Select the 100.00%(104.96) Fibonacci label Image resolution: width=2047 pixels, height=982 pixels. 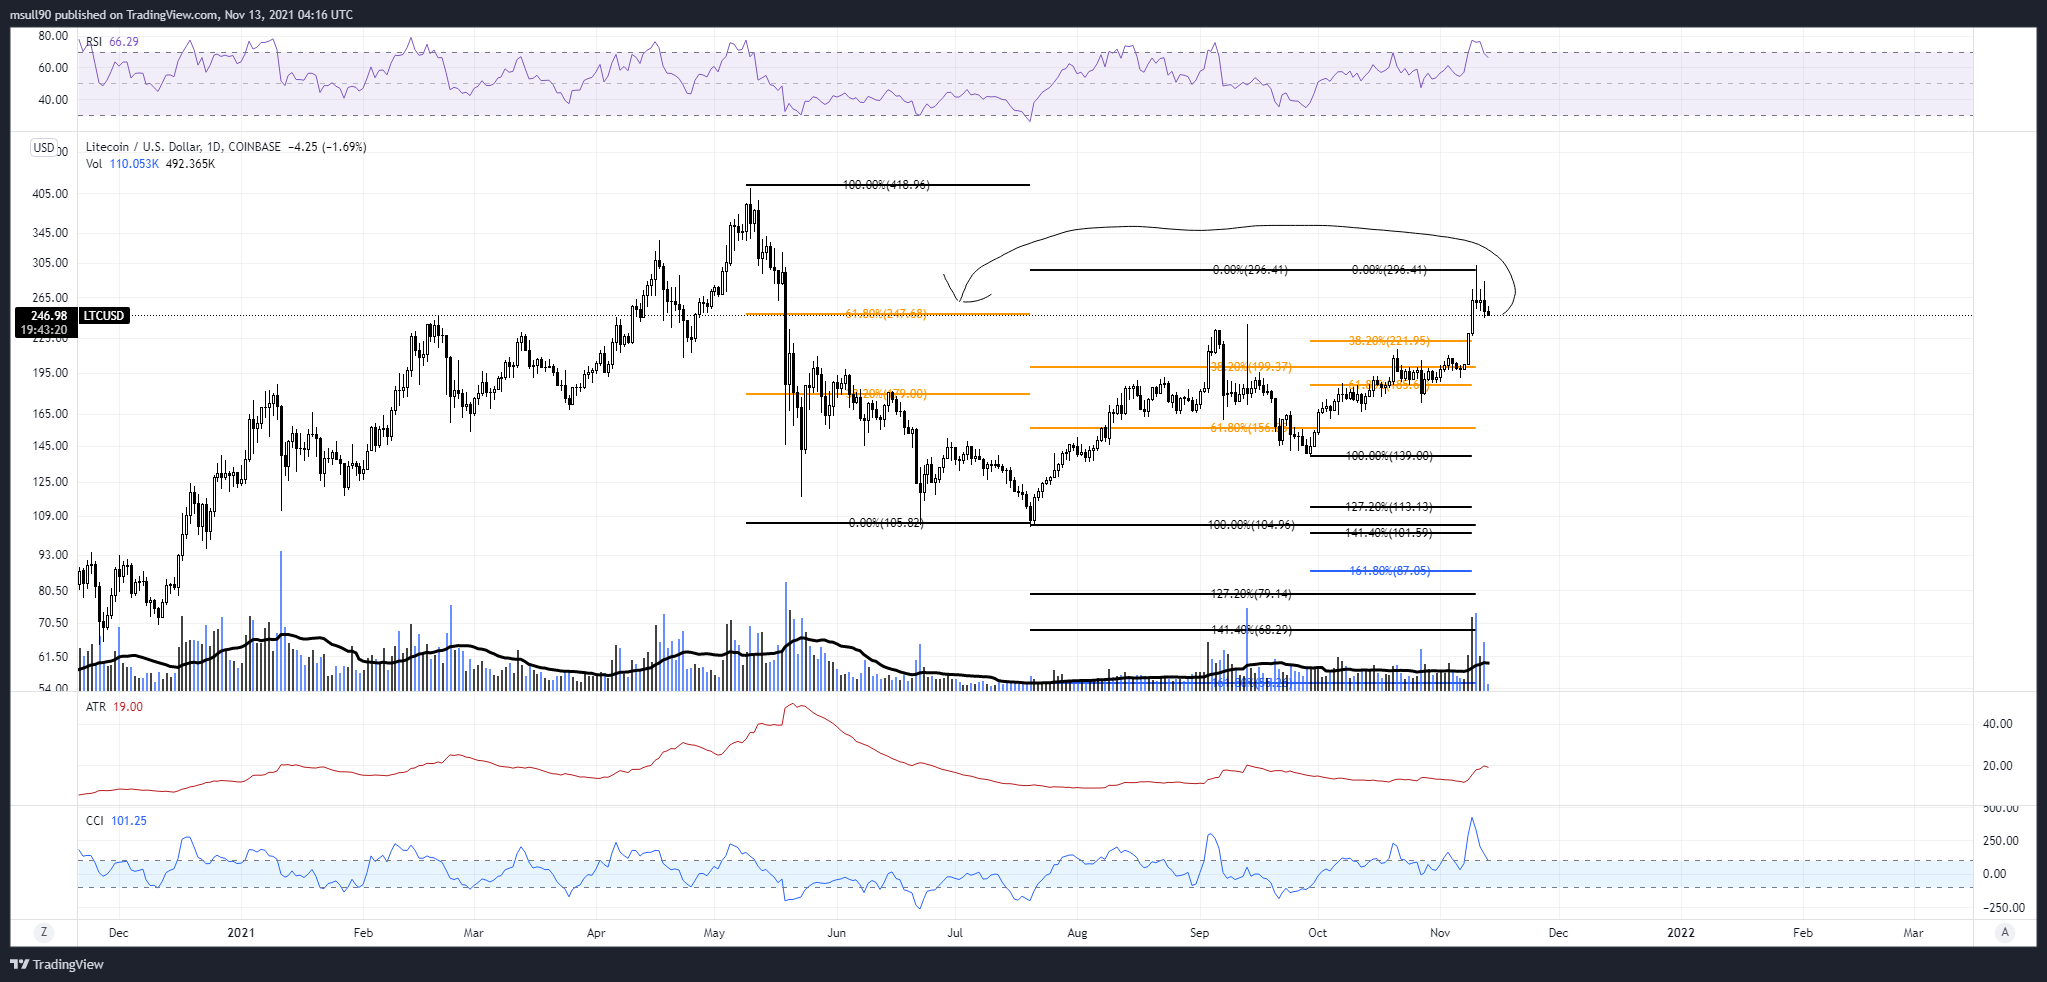1251,525
